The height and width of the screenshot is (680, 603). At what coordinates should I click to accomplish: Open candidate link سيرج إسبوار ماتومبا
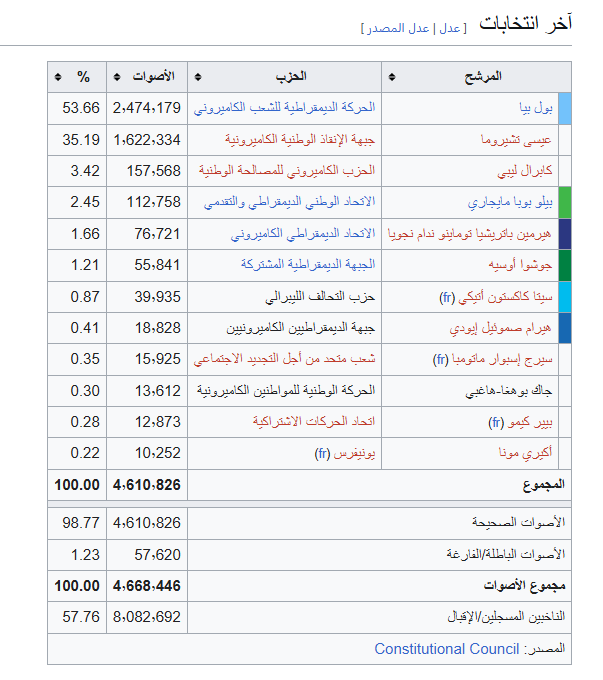pos(502,359)
